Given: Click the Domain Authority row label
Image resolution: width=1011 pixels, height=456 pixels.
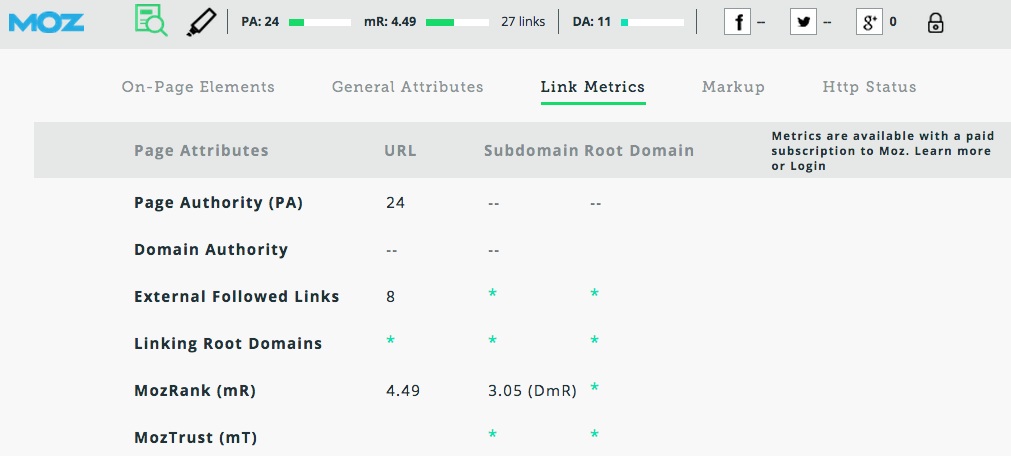Looking at the screenshot, I should (x=211, y=250).
